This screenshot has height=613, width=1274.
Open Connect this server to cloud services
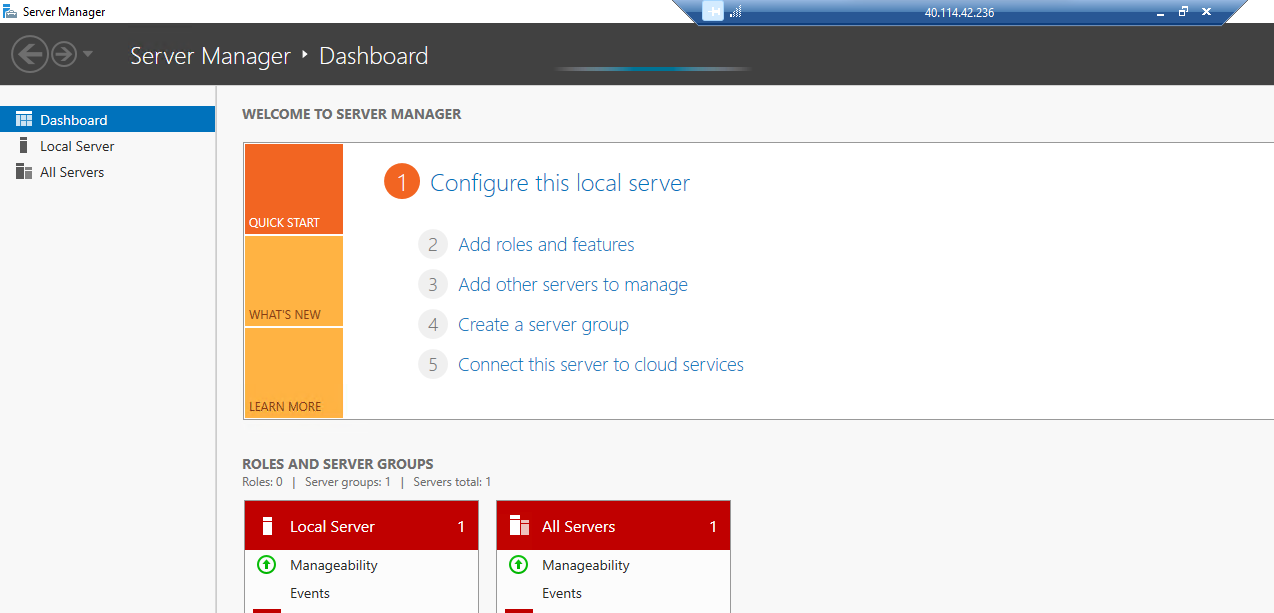600,365
